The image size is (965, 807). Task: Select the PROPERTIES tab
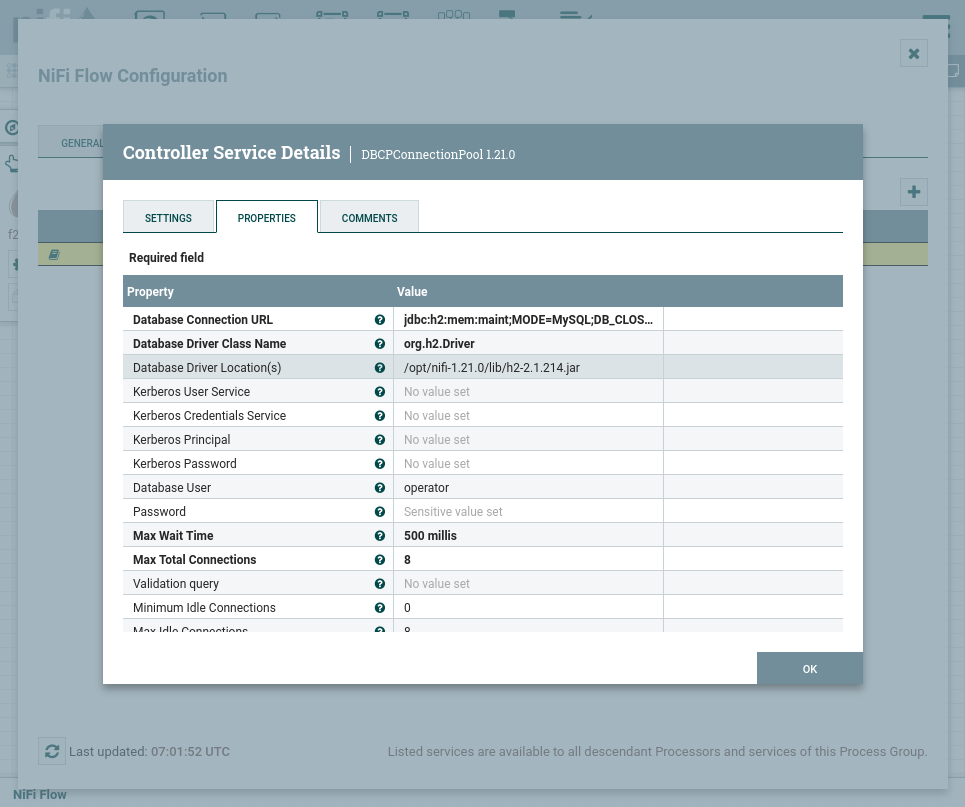click(266, 218)
